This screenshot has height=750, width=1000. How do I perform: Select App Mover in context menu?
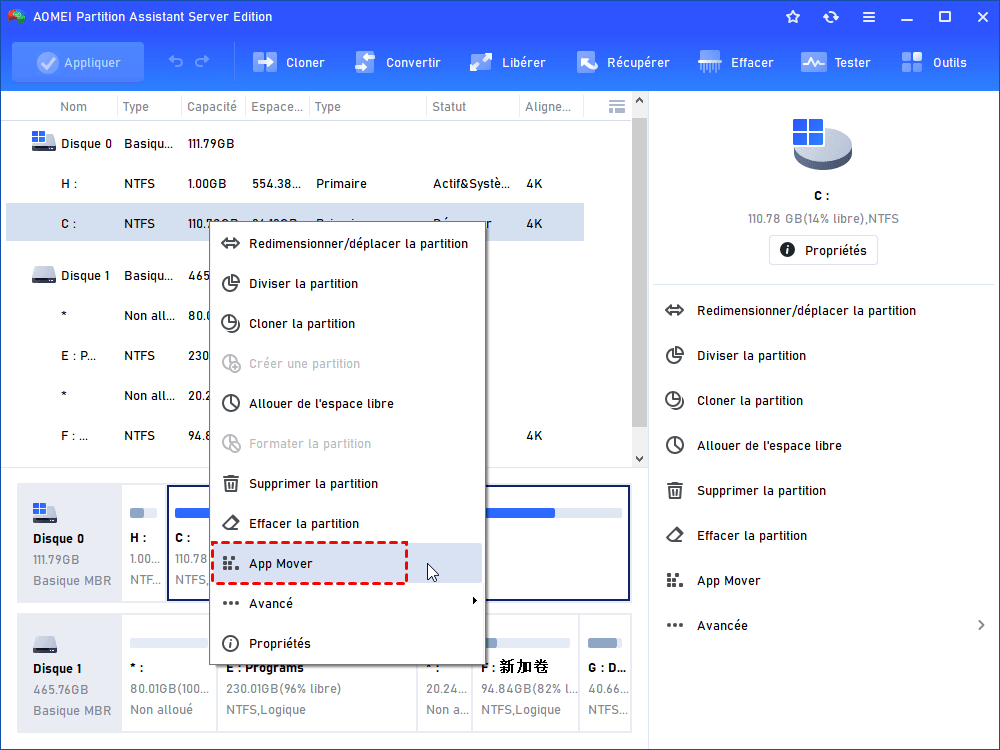348,564
